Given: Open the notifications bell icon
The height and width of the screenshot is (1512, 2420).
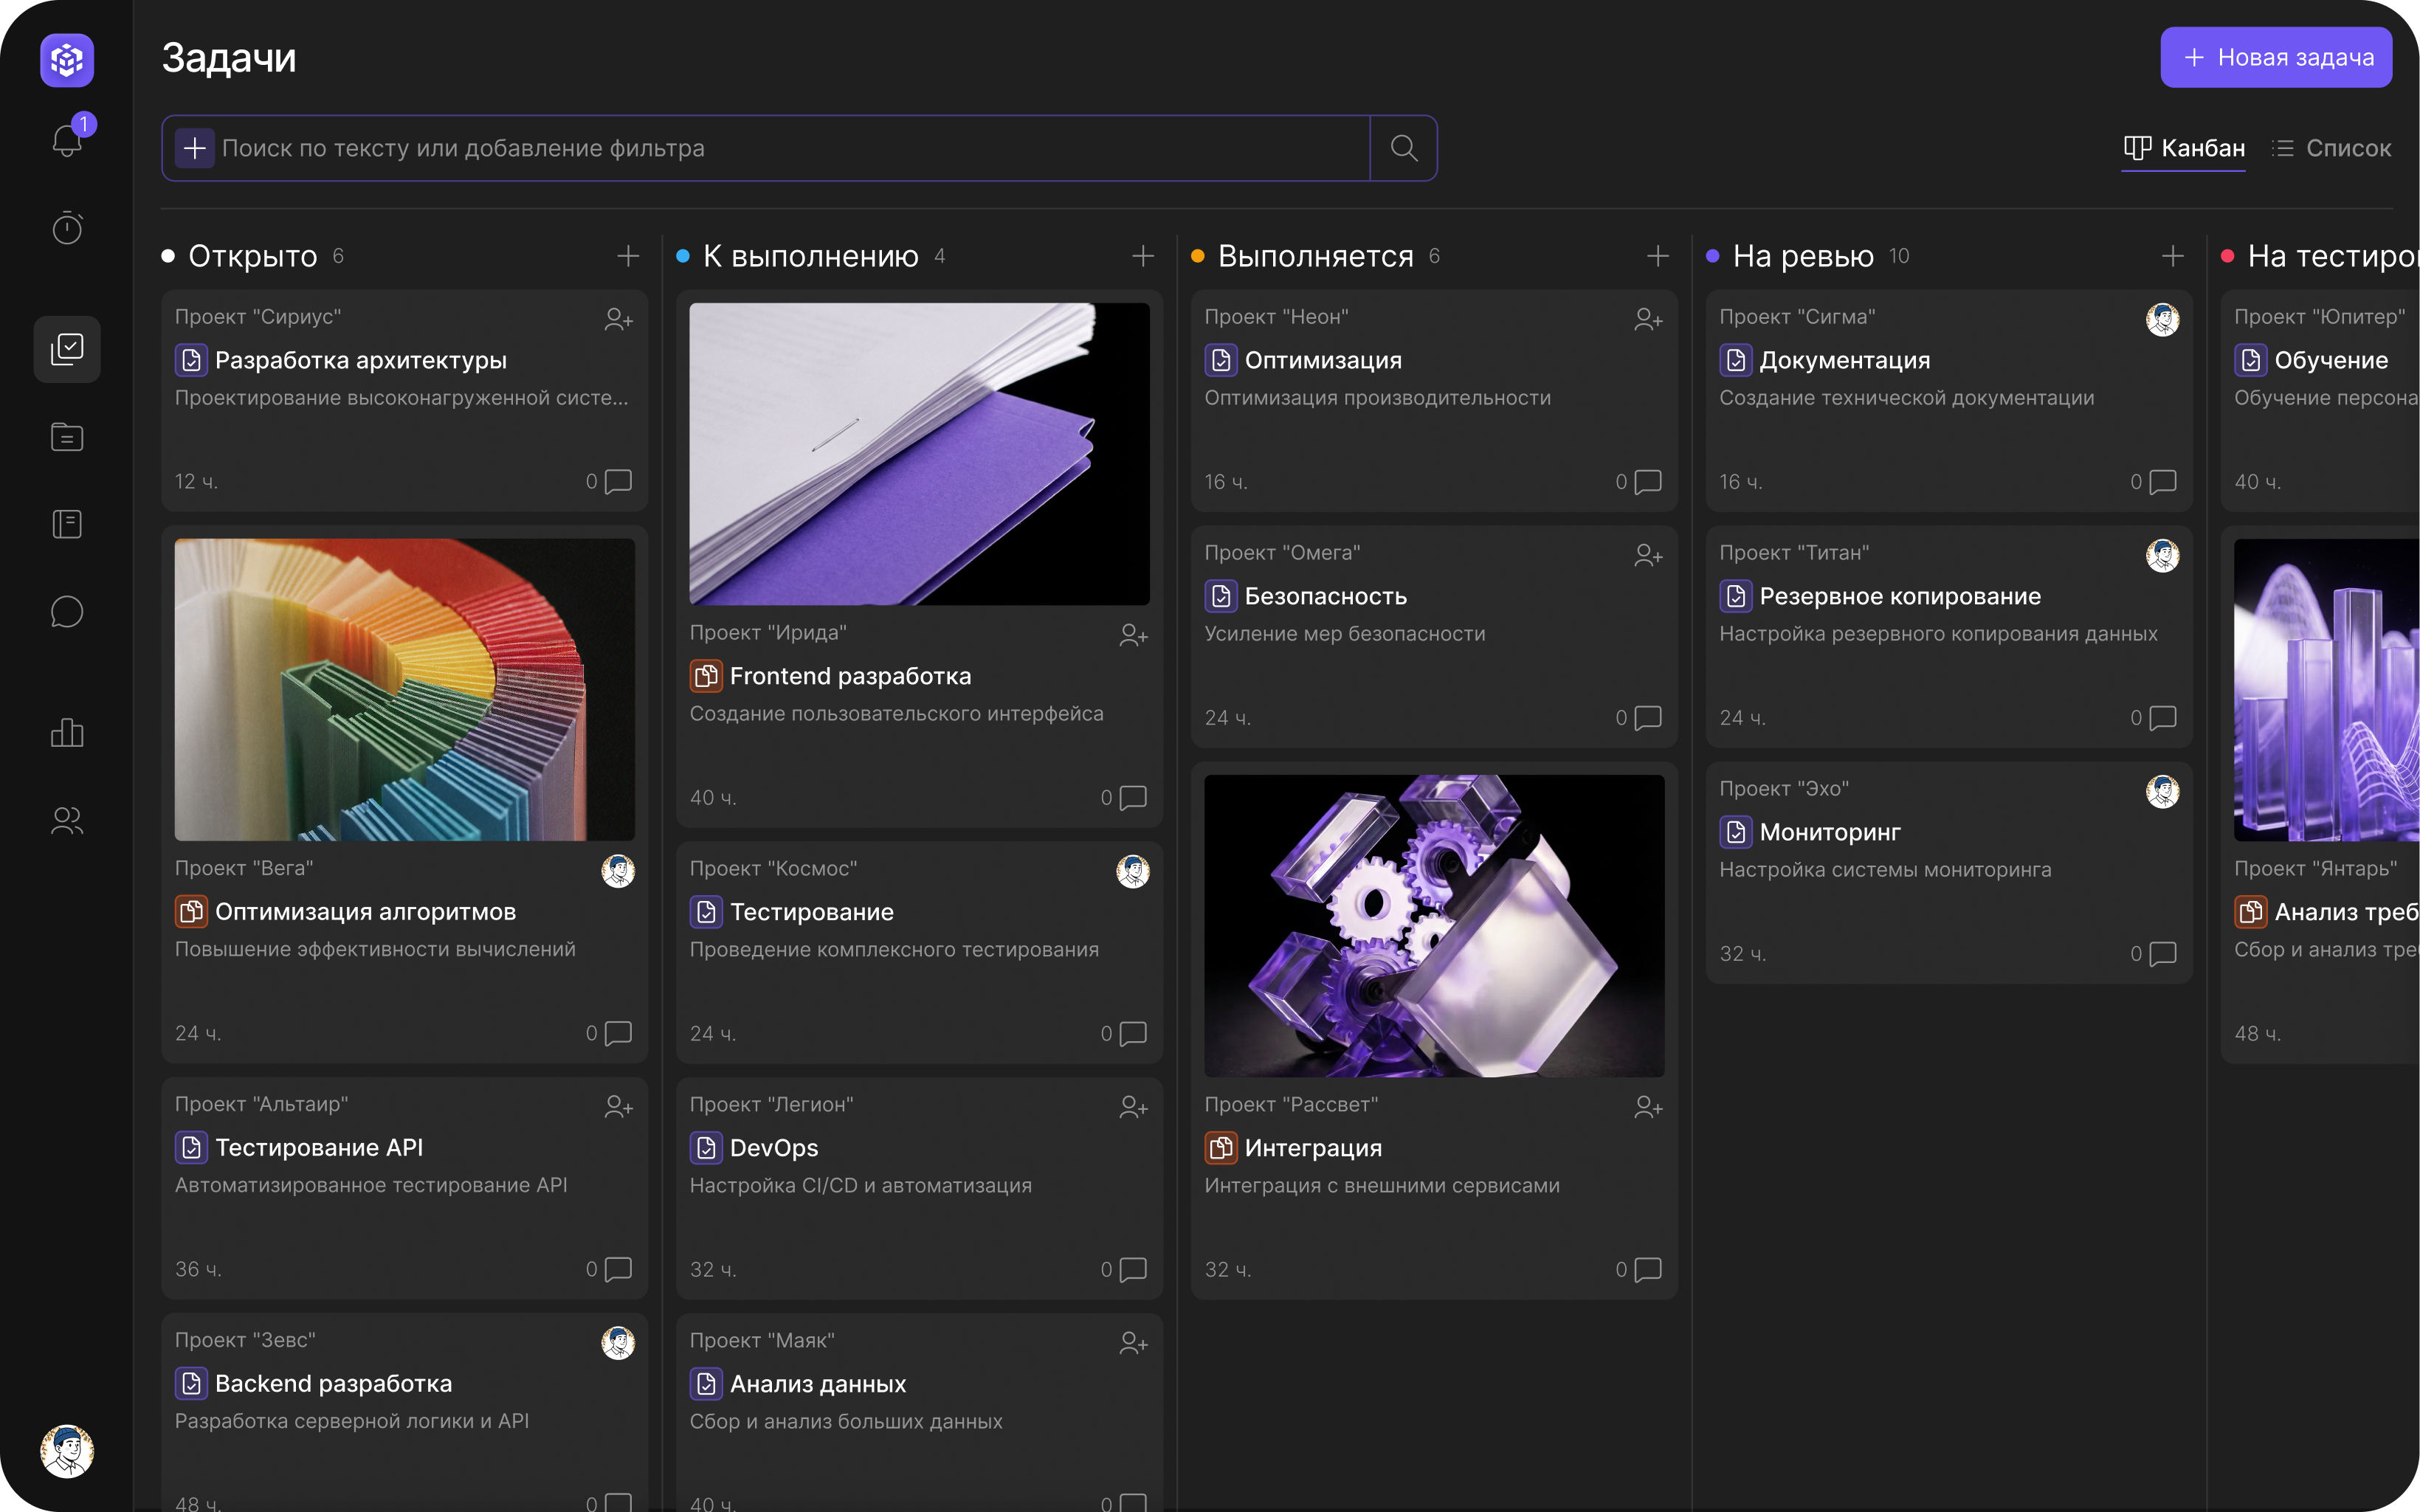Looking at the screenshot, I should click(67, 140).
